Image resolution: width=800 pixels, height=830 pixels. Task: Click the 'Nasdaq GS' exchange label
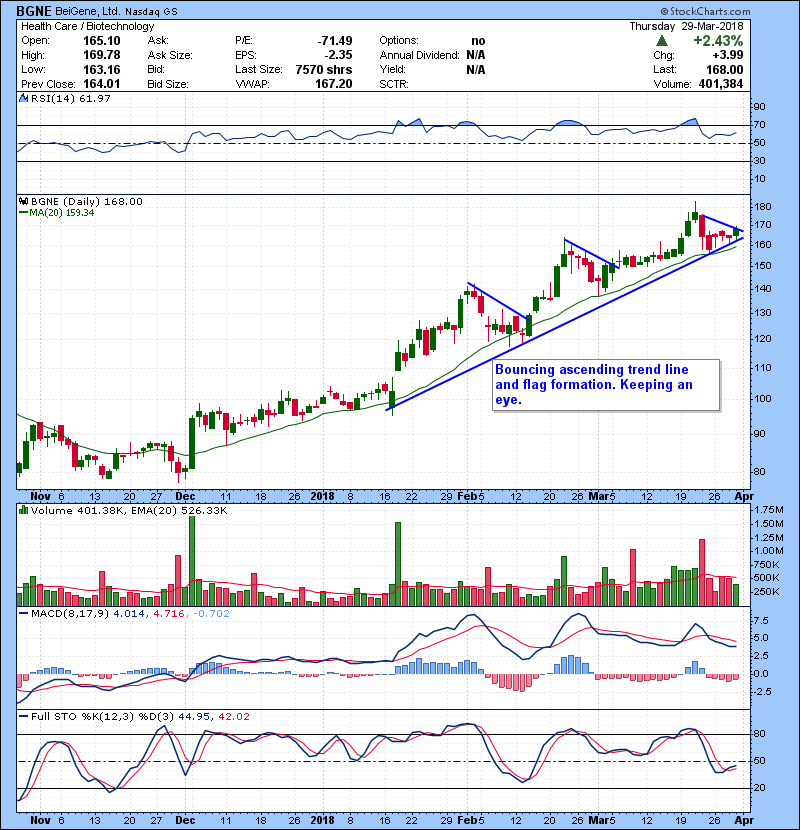click(151, 12)
